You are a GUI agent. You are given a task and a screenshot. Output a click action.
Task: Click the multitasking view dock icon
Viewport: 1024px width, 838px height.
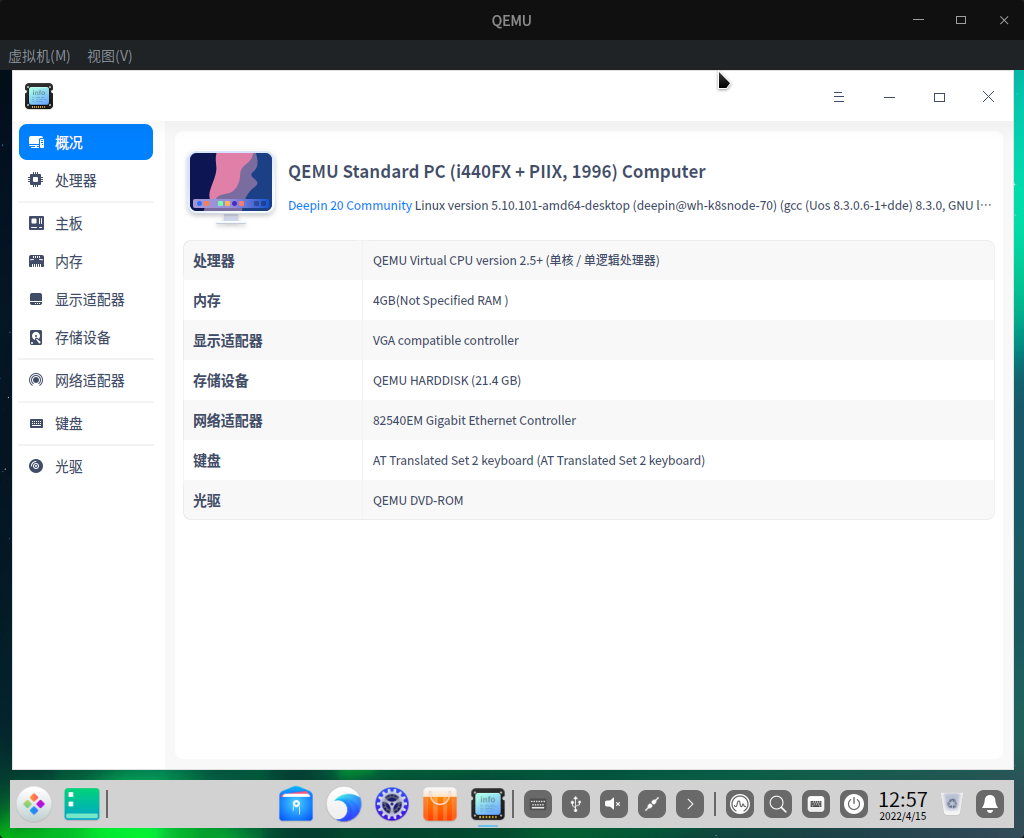click(x=82, y=803)
